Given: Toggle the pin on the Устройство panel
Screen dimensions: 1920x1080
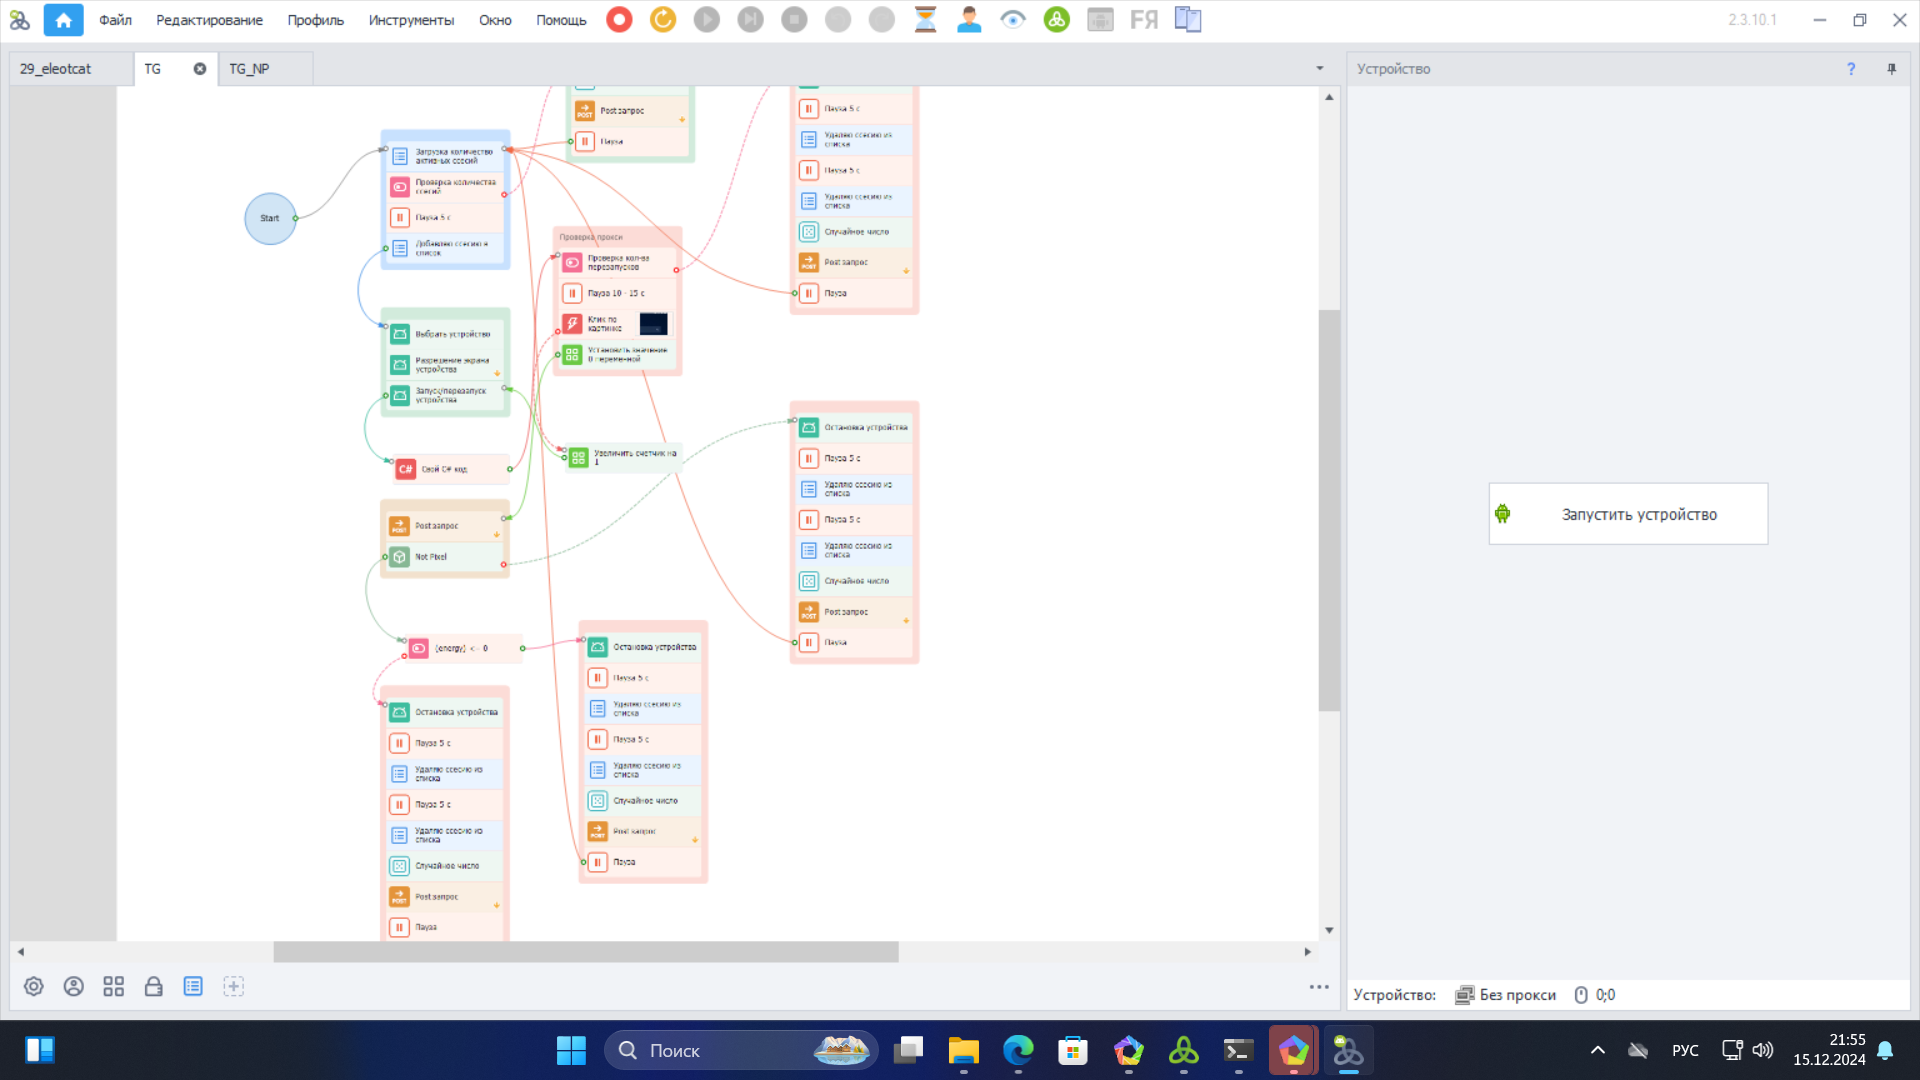Looking at the screenshot, I should (1892, 69).
